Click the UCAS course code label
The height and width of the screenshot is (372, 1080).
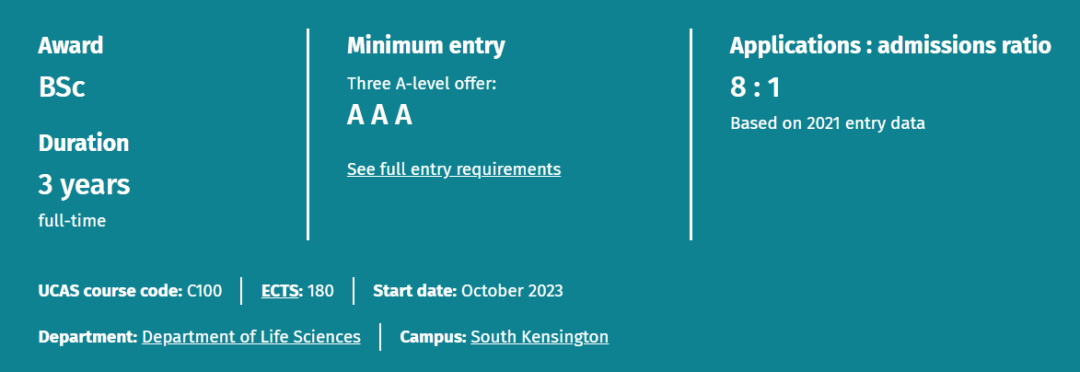111,291
